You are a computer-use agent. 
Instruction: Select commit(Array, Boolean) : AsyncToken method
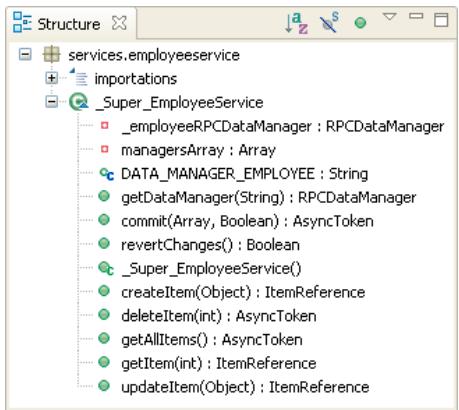click(x=247, y=221)
